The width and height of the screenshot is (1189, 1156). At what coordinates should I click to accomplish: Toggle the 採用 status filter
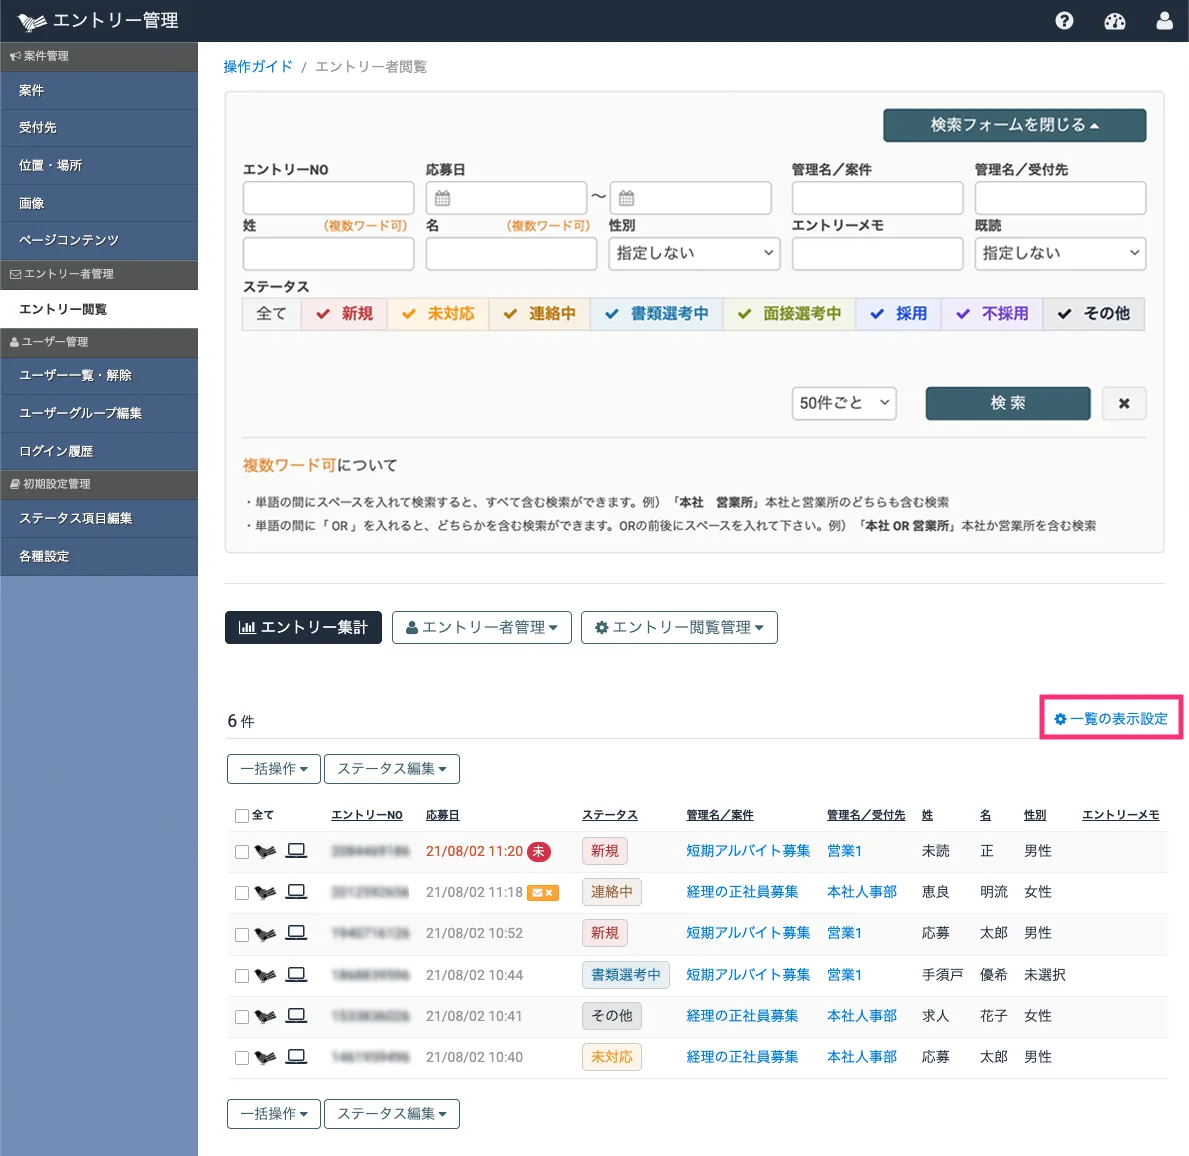click(899, 314)
